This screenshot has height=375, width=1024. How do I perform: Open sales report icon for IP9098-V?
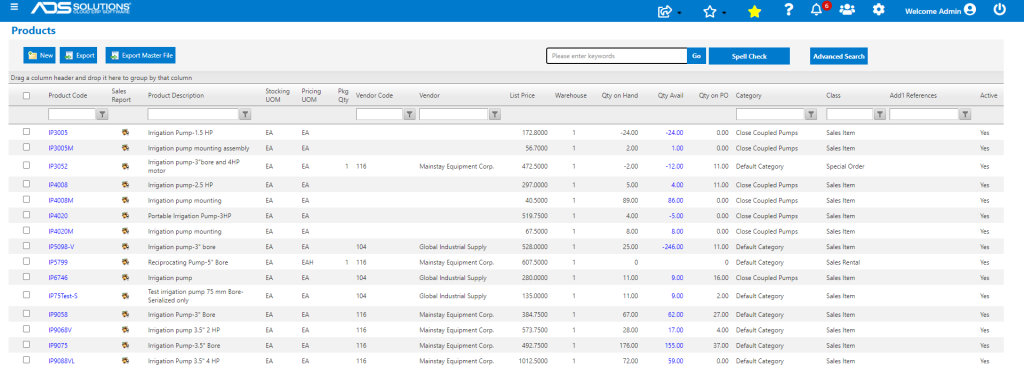[125, 246]
